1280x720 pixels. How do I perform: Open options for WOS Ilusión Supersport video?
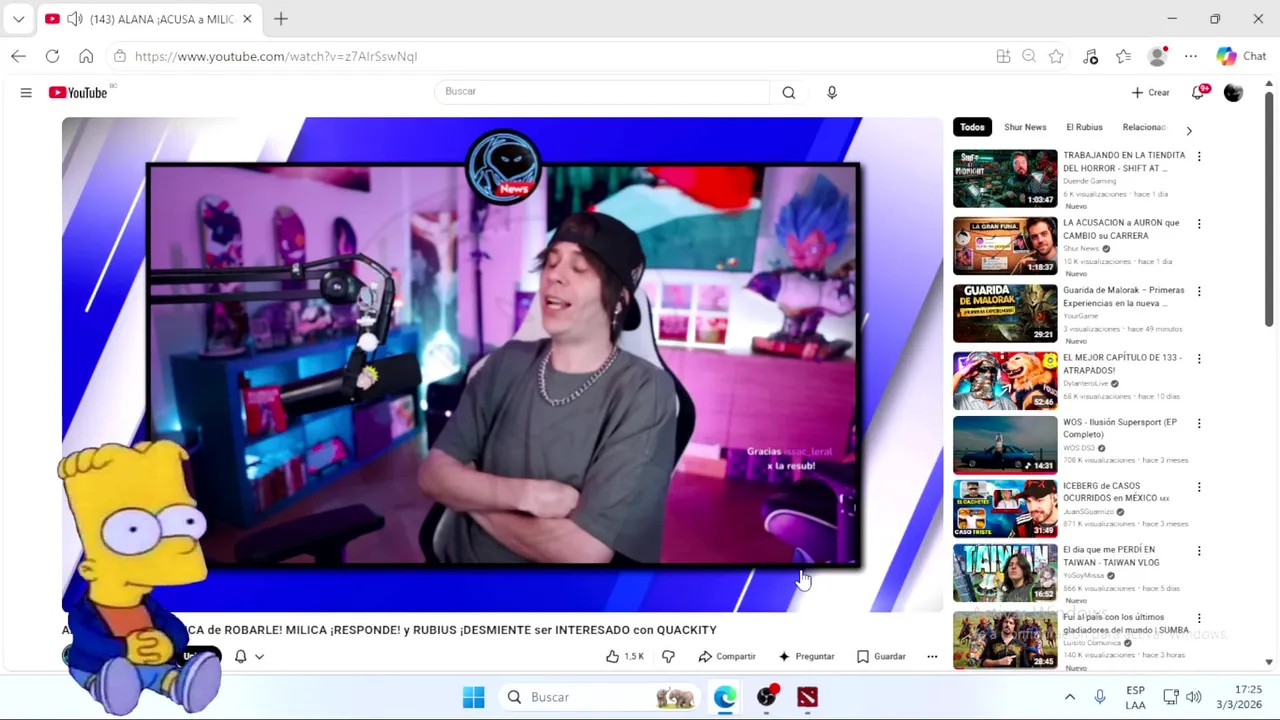[x=1199, y=423]
